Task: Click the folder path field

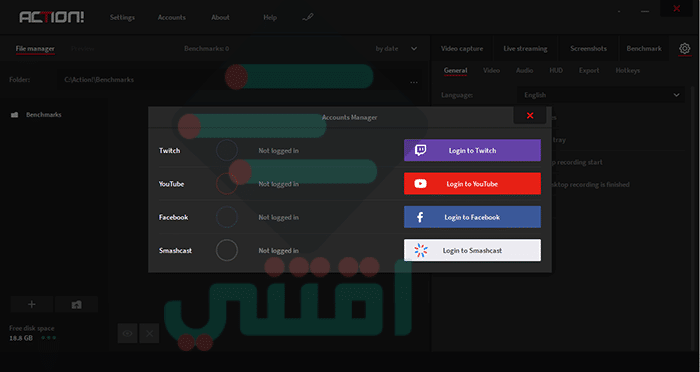Action: pyautogui.click(x=232, y=80)
